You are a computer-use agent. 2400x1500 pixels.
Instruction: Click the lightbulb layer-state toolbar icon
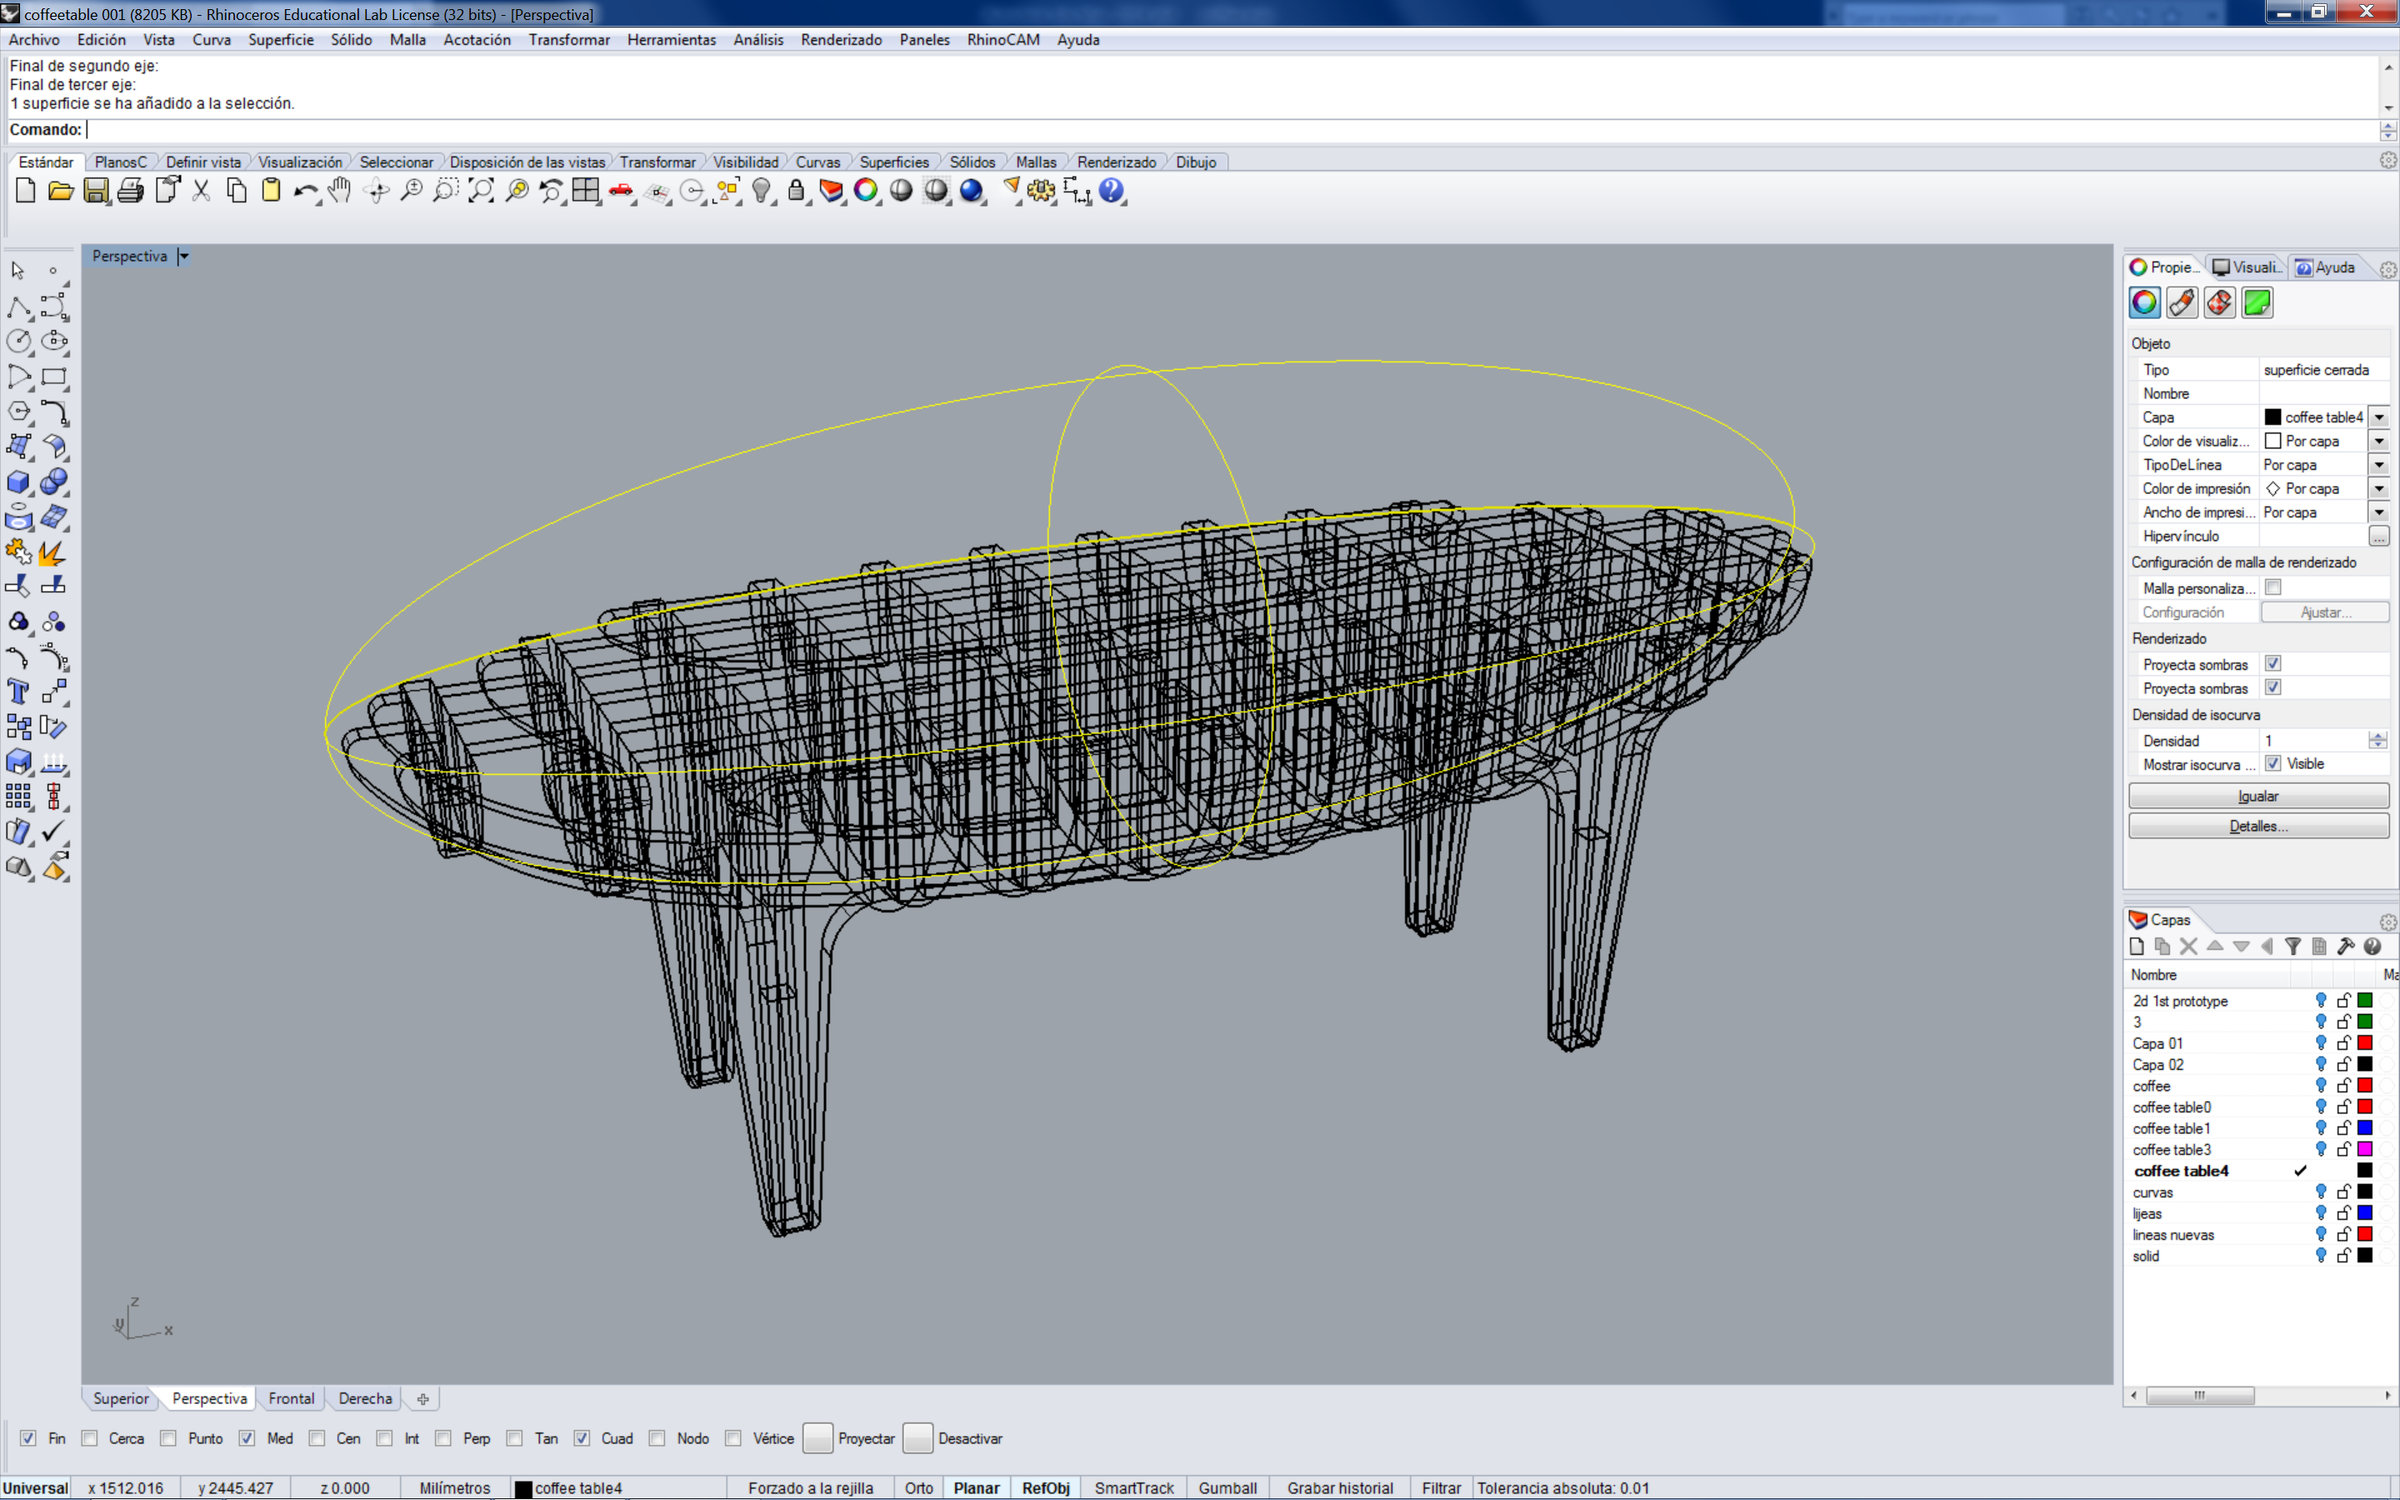pyautogui.click(x=763, y=191)
